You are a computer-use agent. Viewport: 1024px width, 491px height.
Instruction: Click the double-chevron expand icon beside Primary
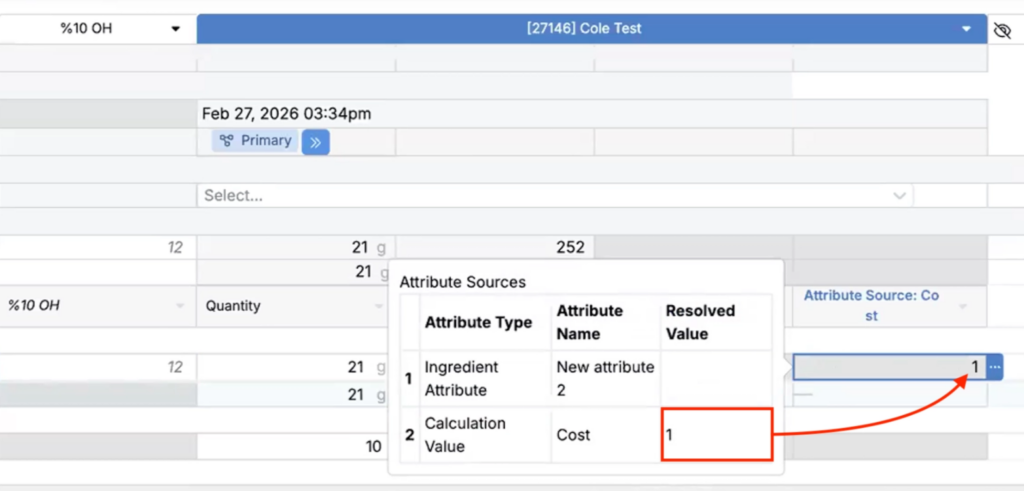[x=315, y=142]
